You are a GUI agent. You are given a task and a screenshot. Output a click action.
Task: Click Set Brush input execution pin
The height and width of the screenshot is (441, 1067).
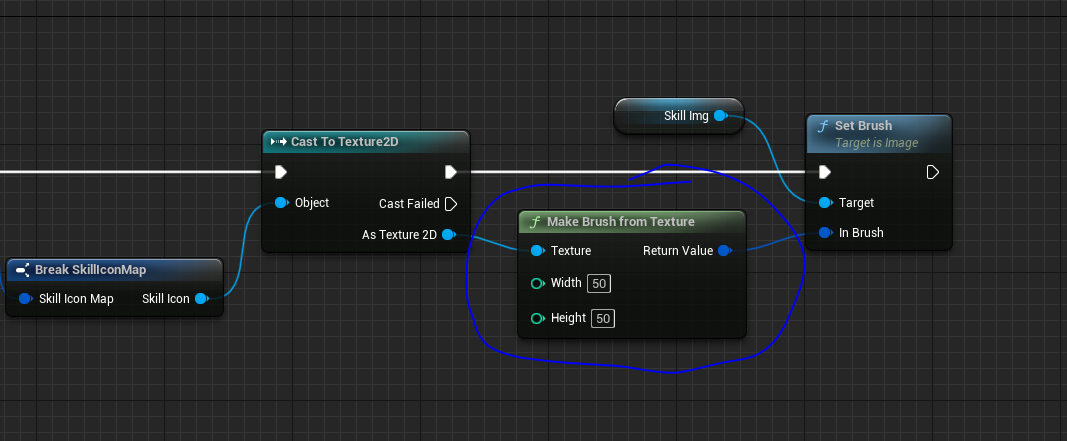coord(824,172)
